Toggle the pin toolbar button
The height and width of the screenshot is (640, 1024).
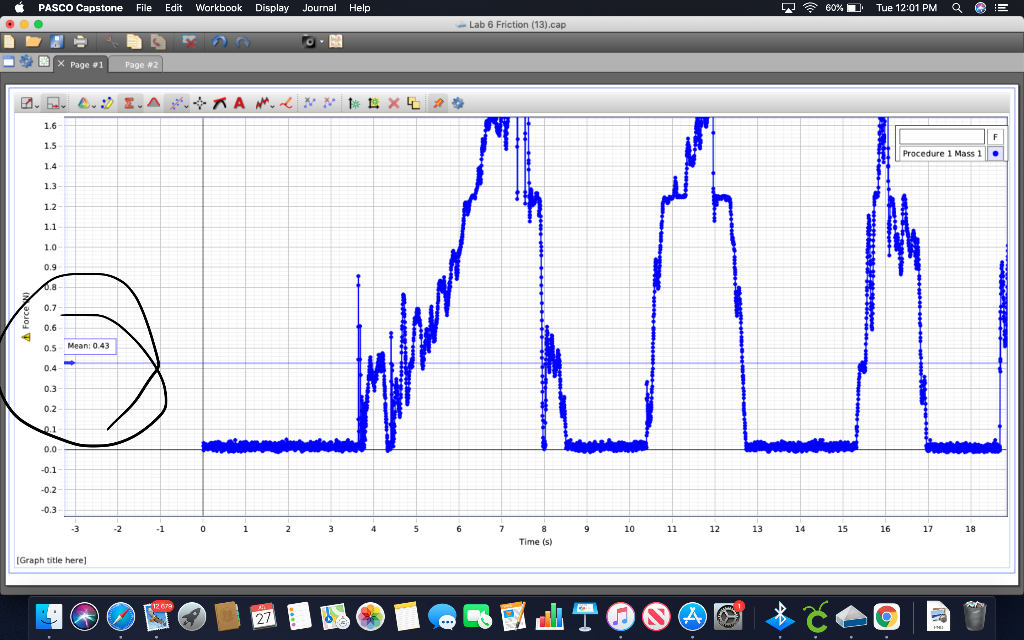click(x=438, y=103)
